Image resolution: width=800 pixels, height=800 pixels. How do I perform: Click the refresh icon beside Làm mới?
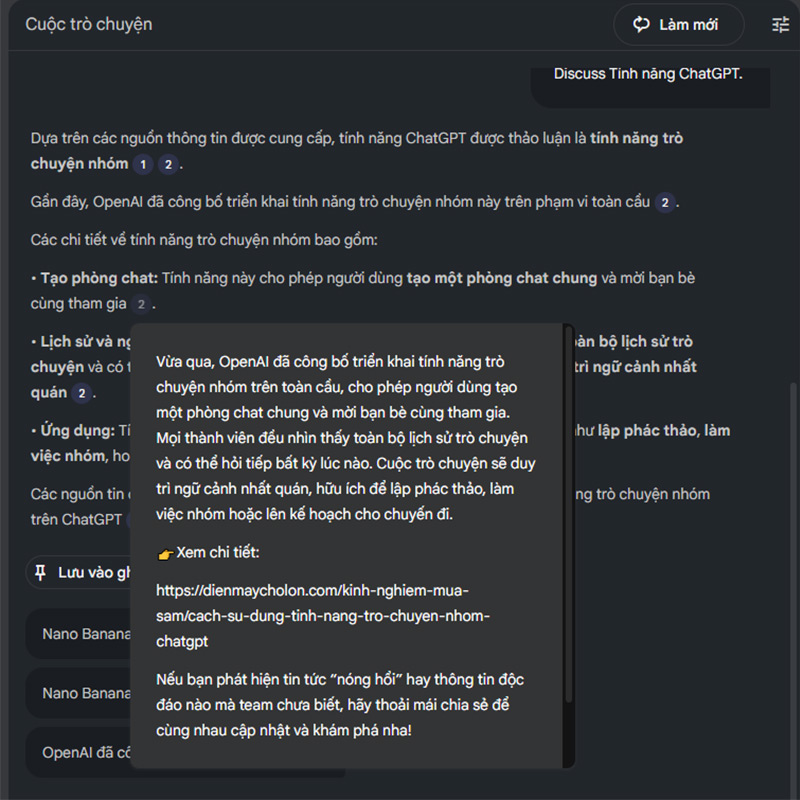tap(641, 25)
